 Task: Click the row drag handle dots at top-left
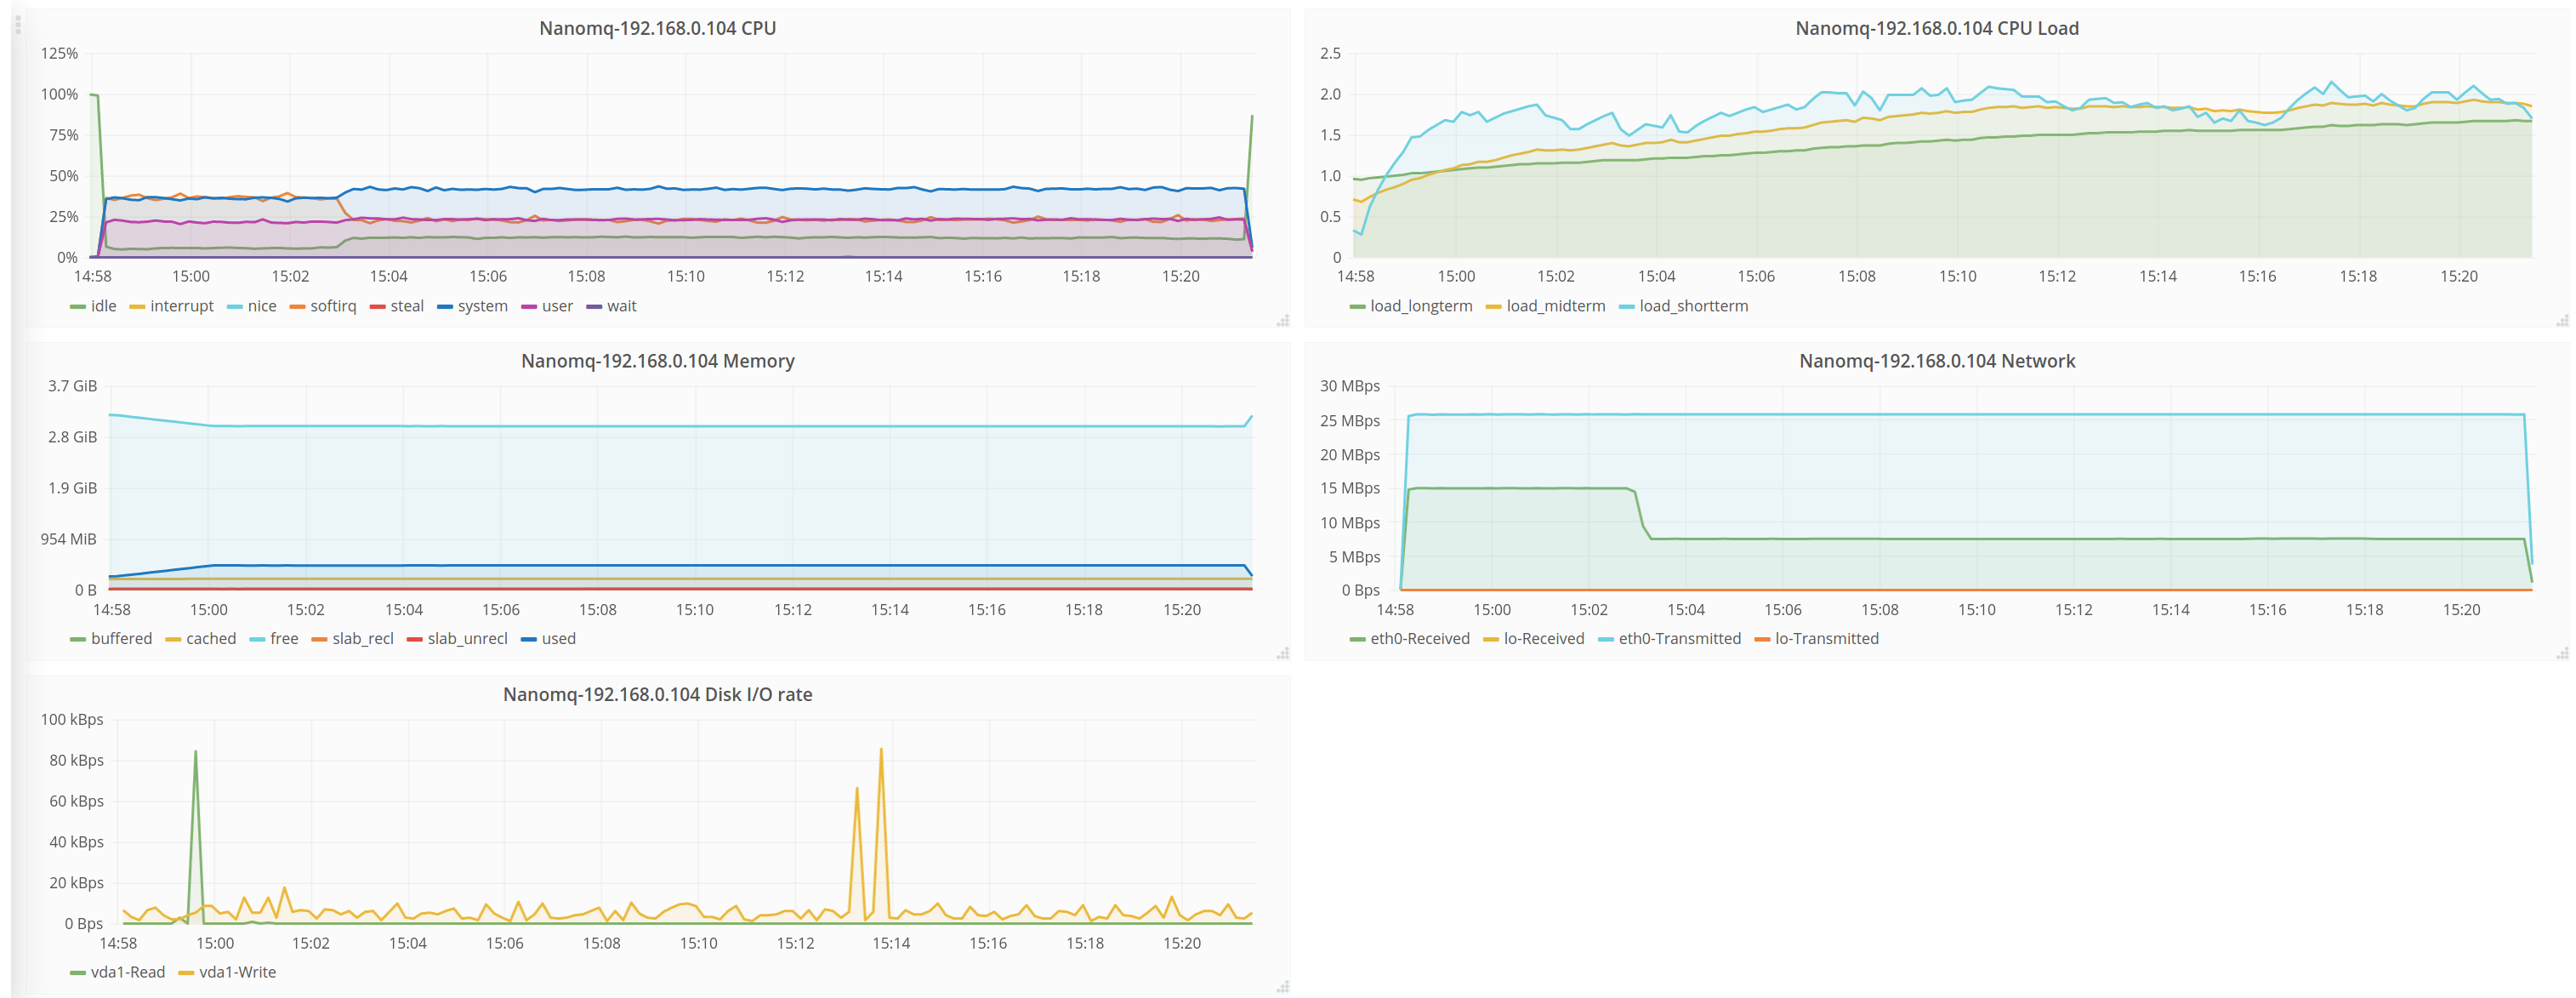[x=17, y=24]
